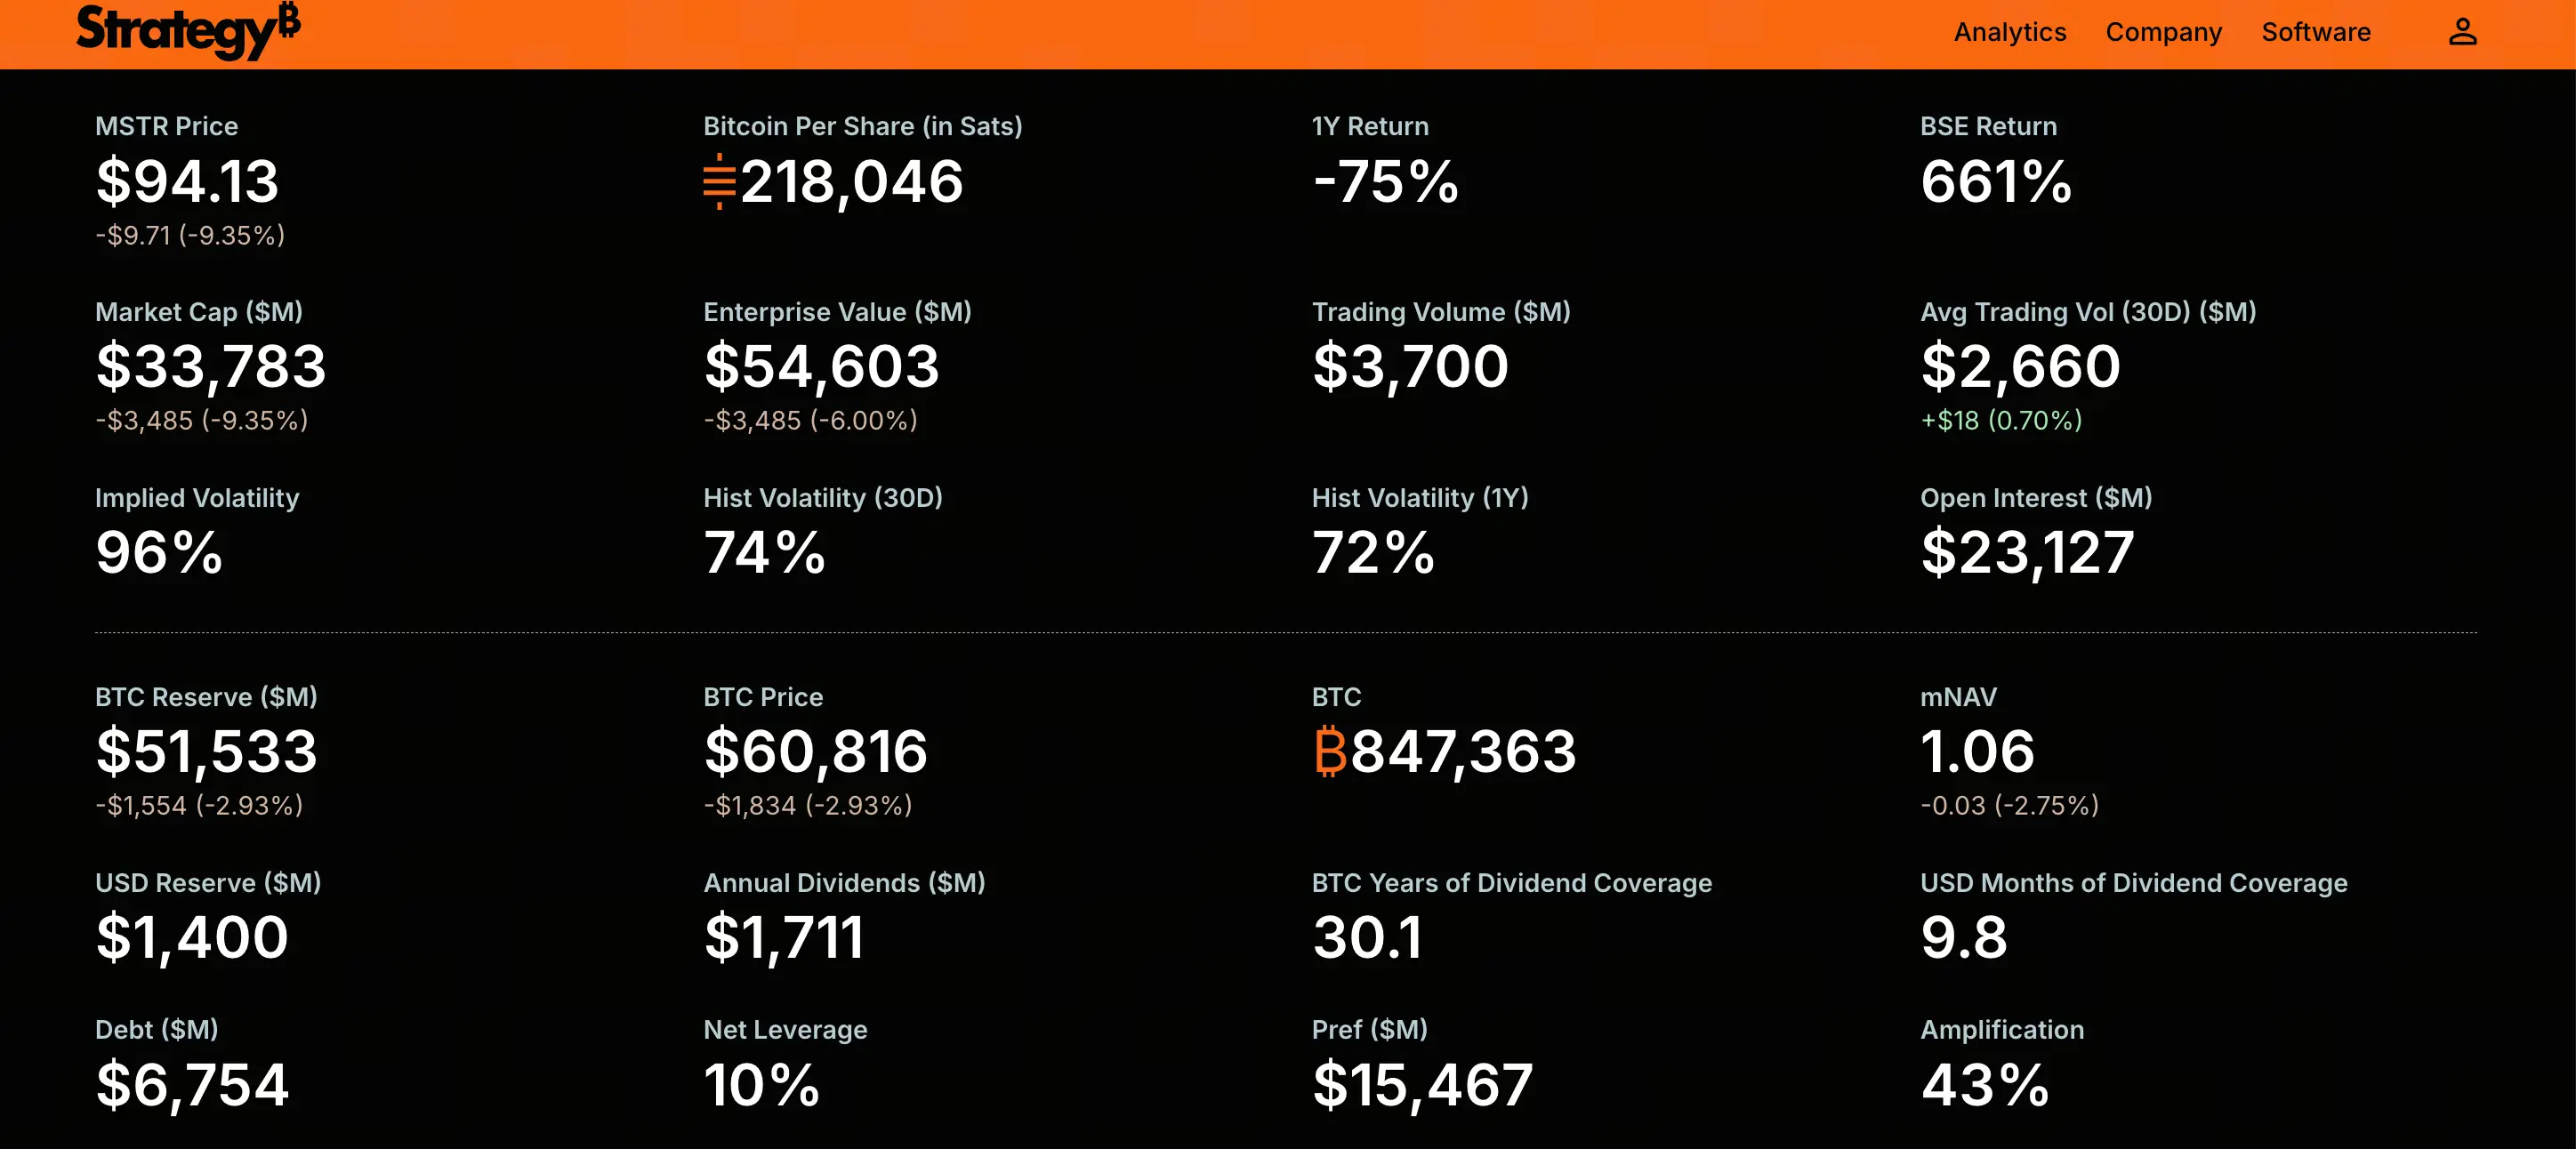This screenshot has height=1149, width=2576.
Task: Select the MSTR Price value $94.13
Action: 187,182
